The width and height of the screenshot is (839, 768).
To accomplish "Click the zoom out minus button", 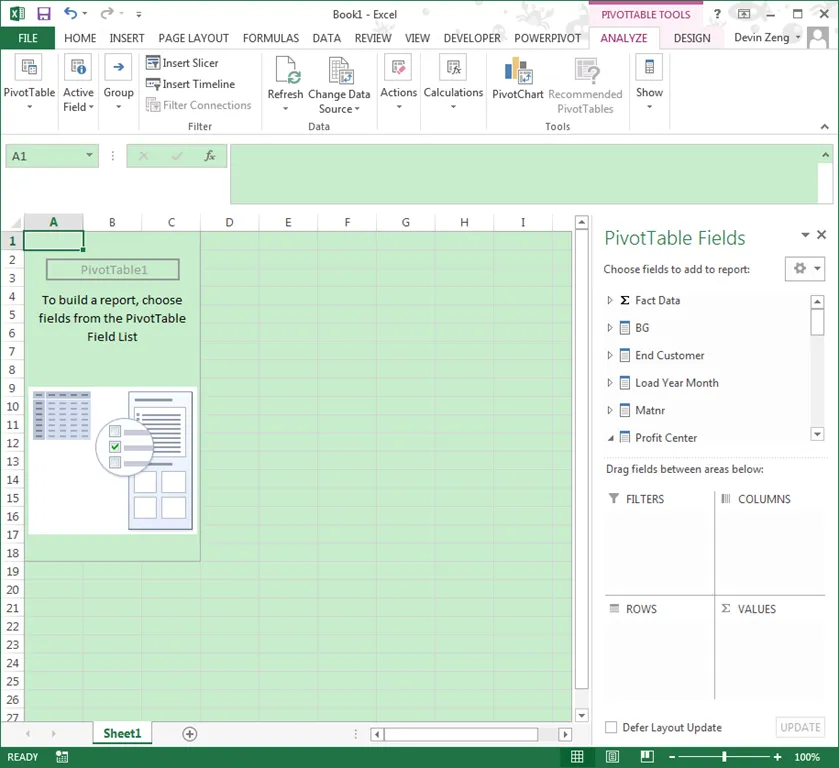I will point(672,757).
